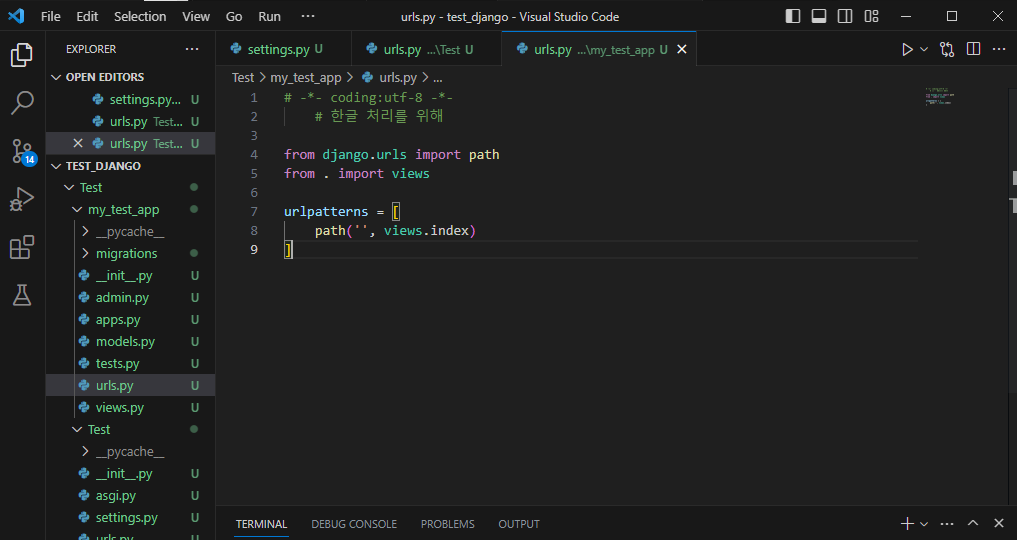Close urls.py in Open Editors list
Image resolution: width=1017 pixels, height=540 pixels.
[x=78, y=143]
